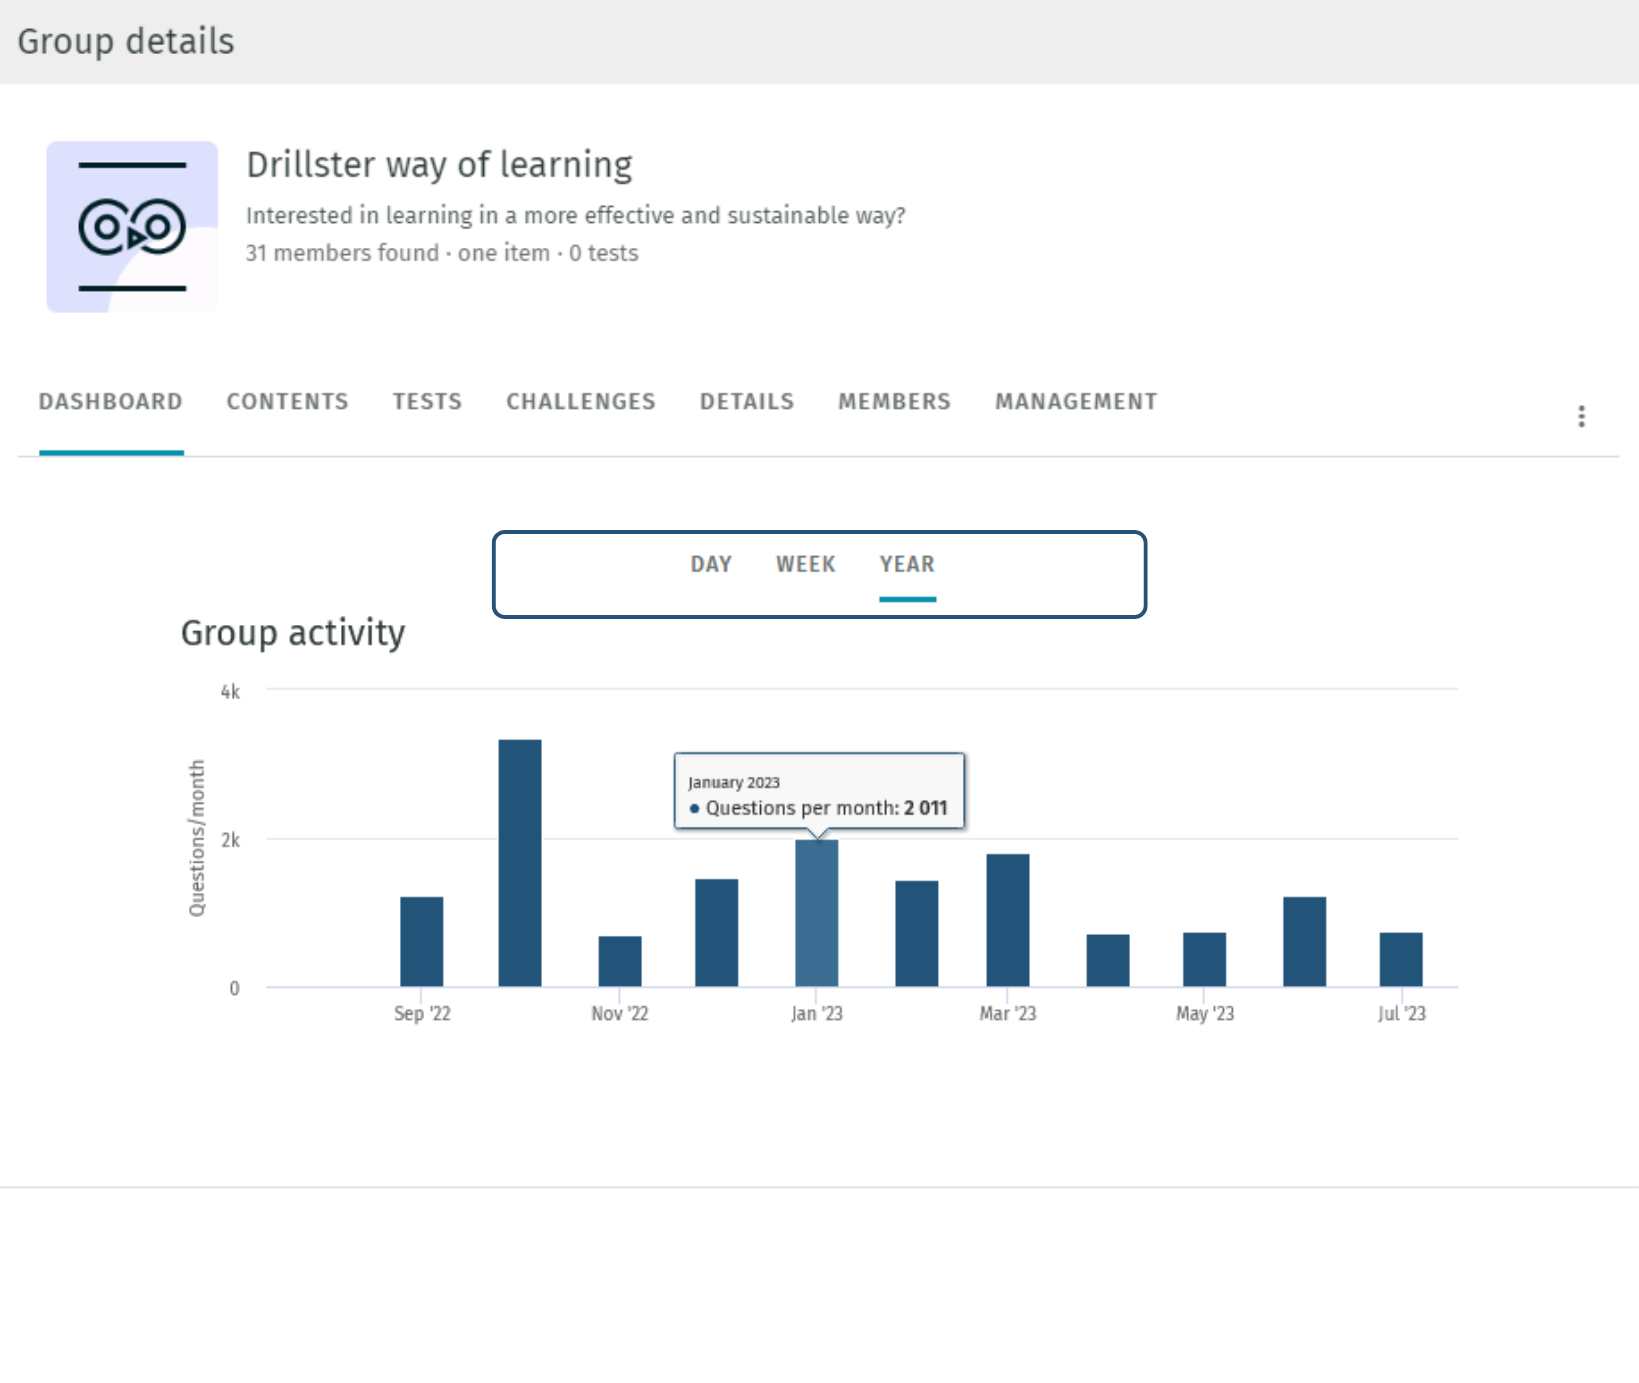The image size is (1639, 1383).
Task: Click the 'Jan '23' x-axis label
Action: click(x=817, y=1014)
